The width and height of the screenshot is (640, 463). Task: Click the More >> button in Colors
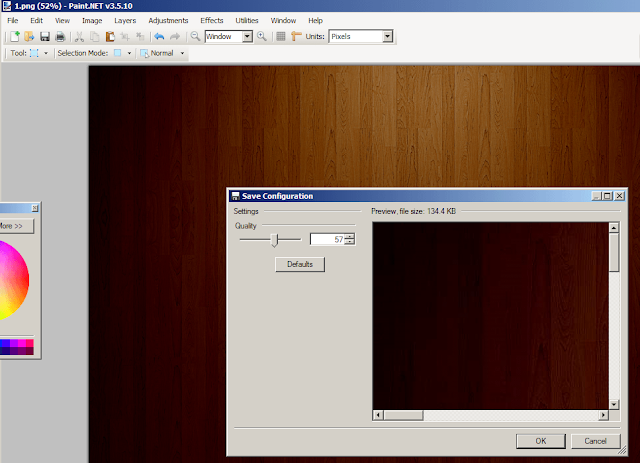(16, 226)
